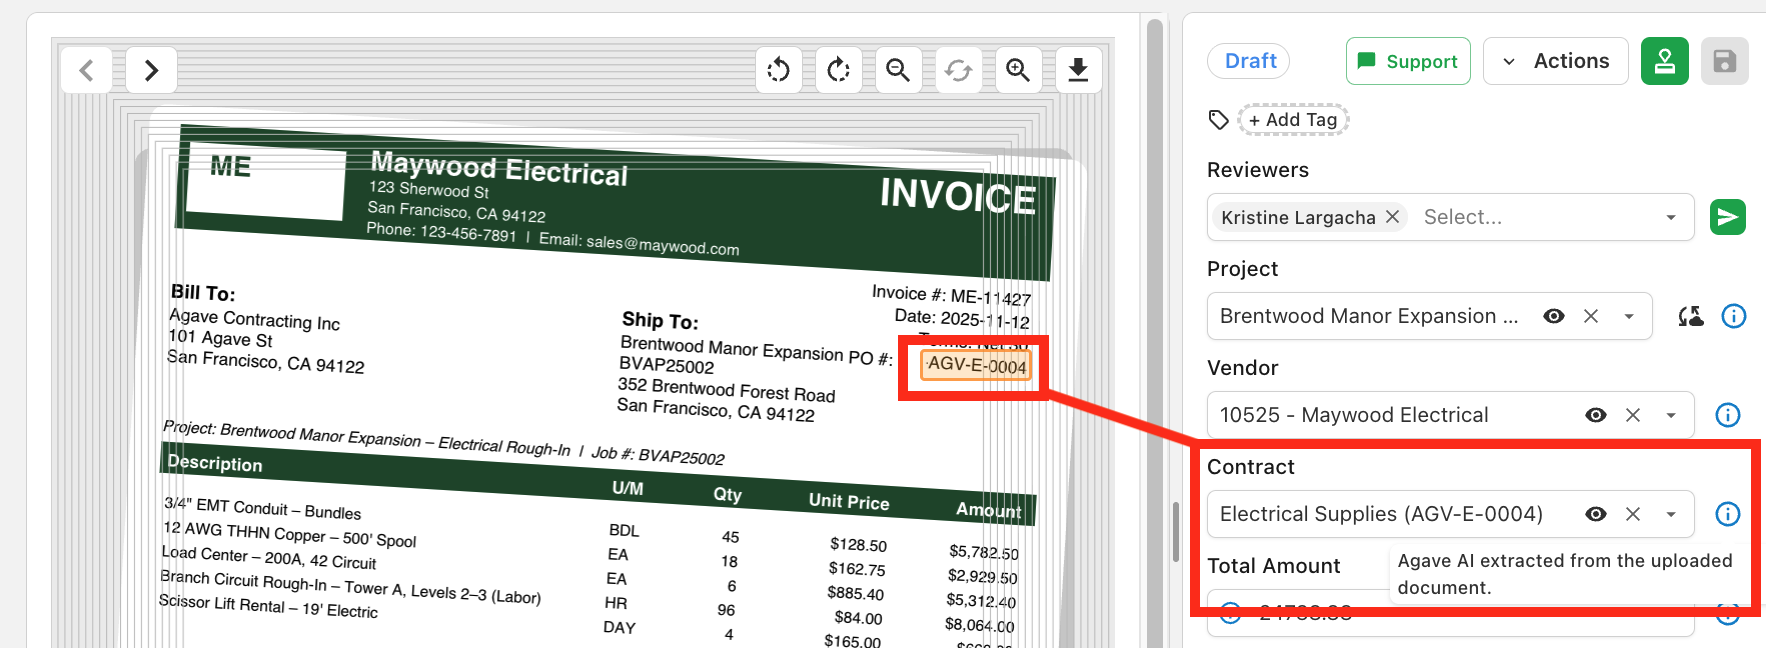Click the project reassign icon

coord(1690,316)
